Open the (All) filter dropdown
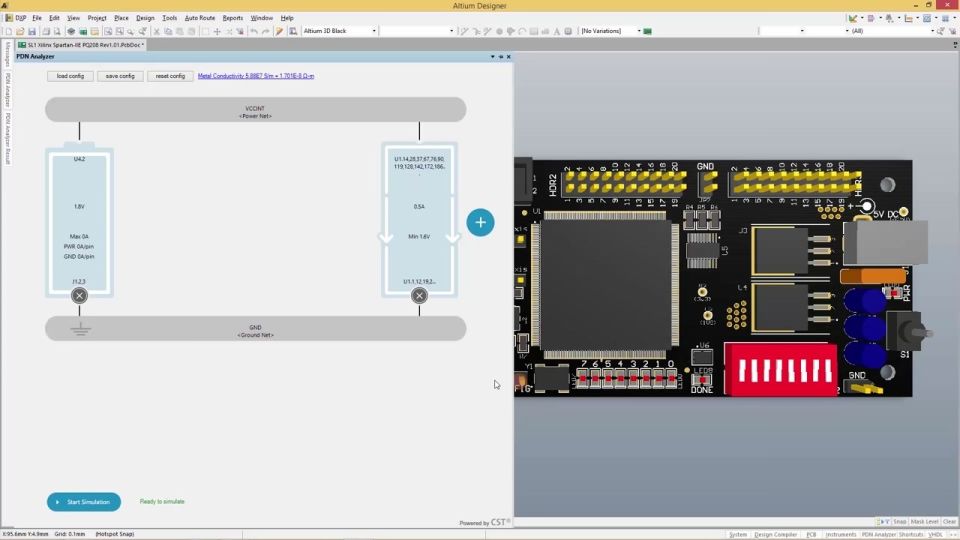The width and height of the screenshot is (960, 540). coord(932,31)
